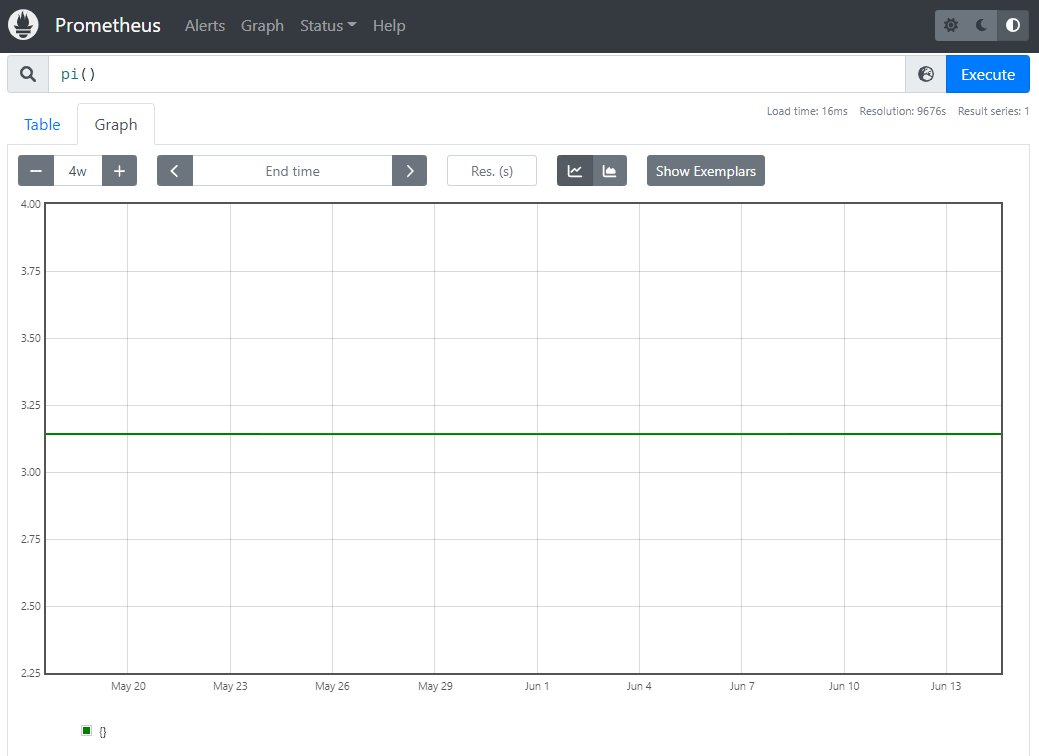Click the May 20 axis label
Image resolution: width=1039 pixels, height=756 pixels.
(129, 686)
